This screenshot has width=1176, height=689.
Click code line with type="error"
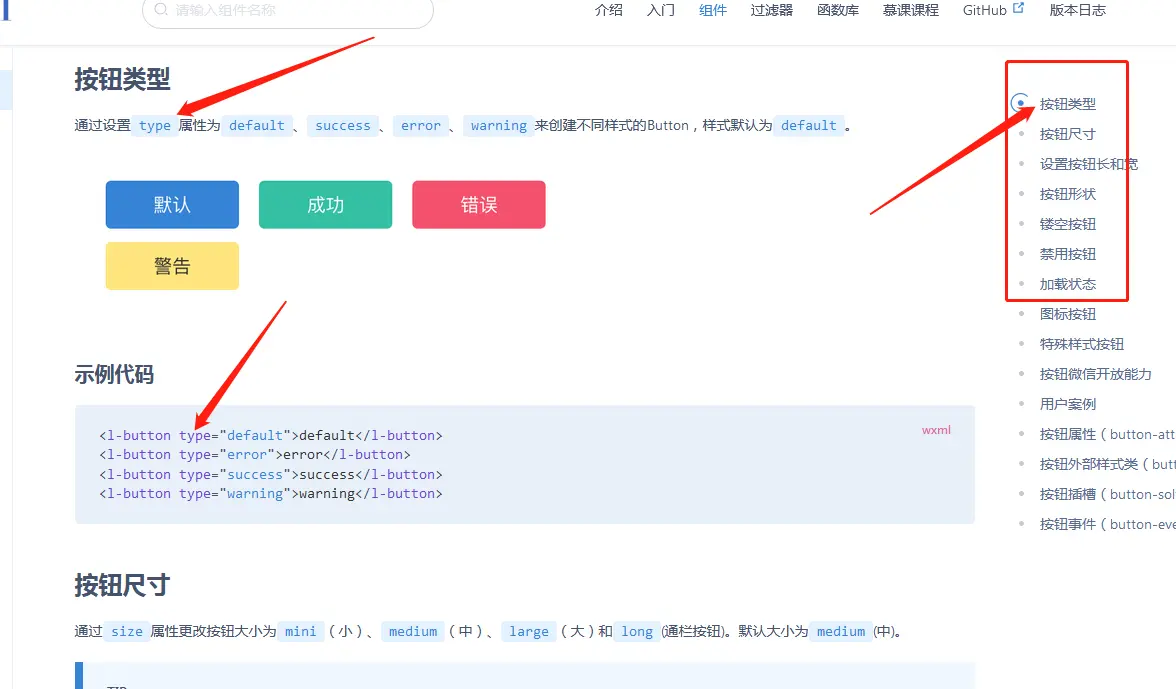(x=255, y=454)
